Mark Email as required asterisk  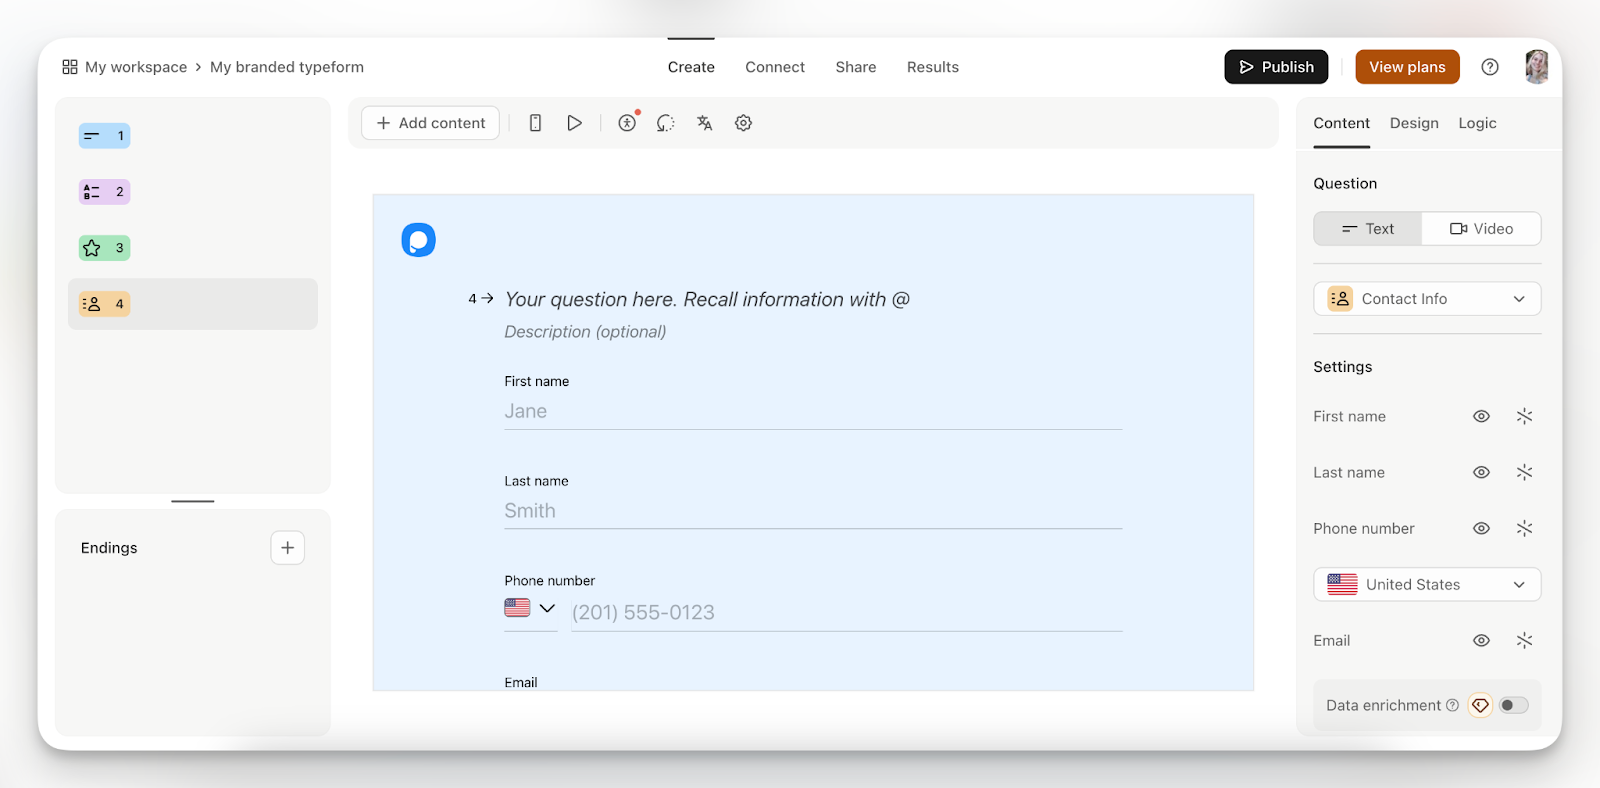pos(1524,640)
